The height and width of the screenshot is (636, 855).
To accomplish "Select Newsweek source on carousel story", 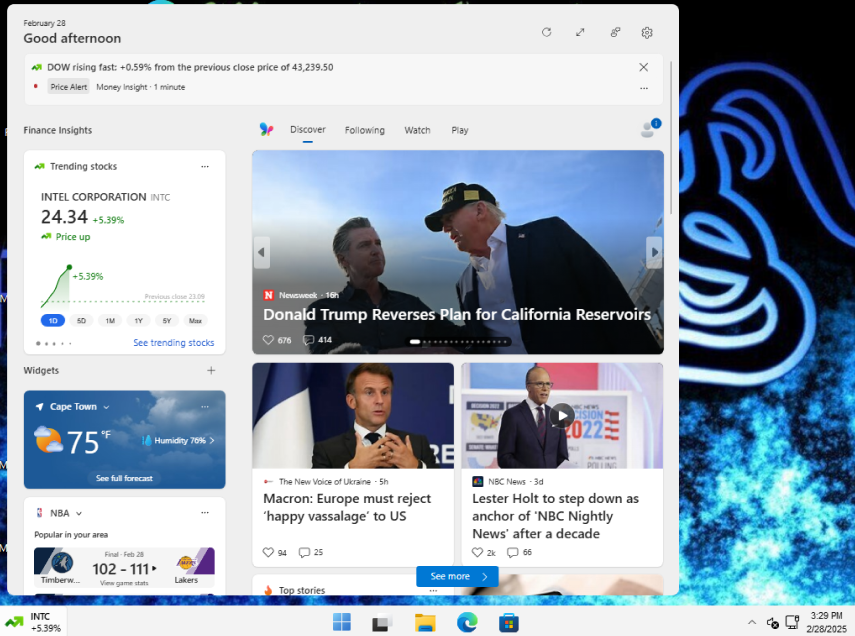I will (298, 295).
